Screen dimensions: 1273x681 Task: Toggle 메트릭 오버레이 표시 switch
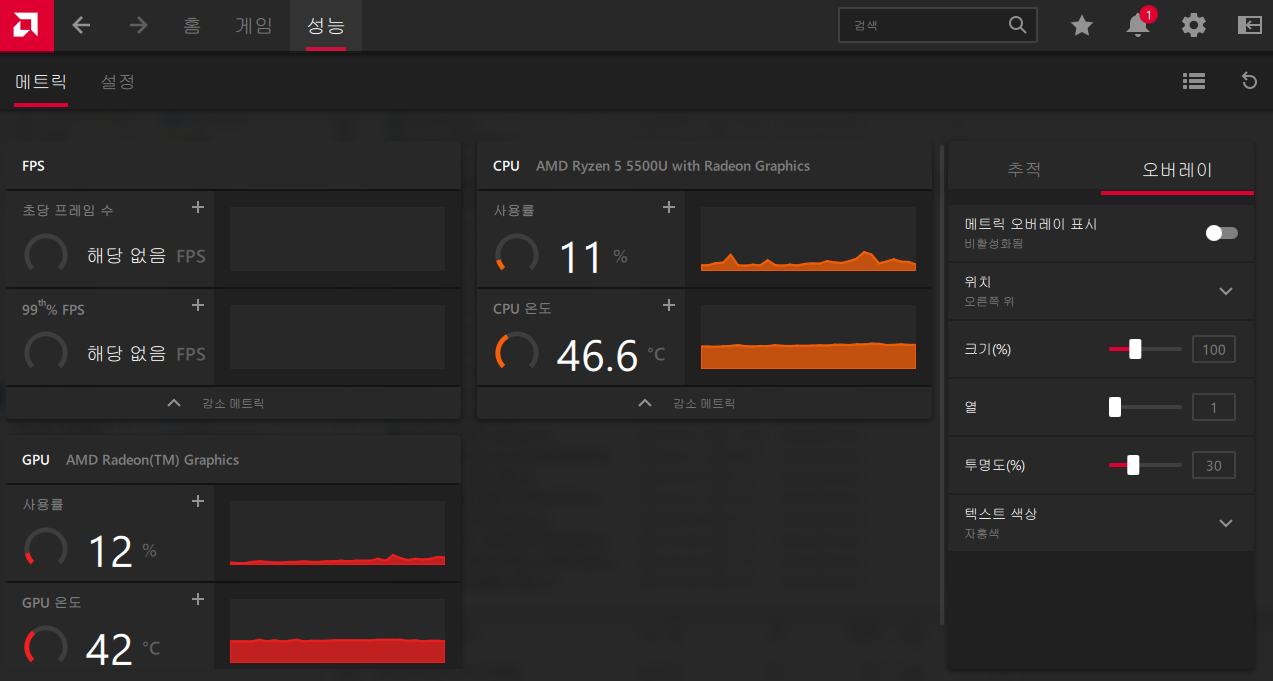[1221, 233]
